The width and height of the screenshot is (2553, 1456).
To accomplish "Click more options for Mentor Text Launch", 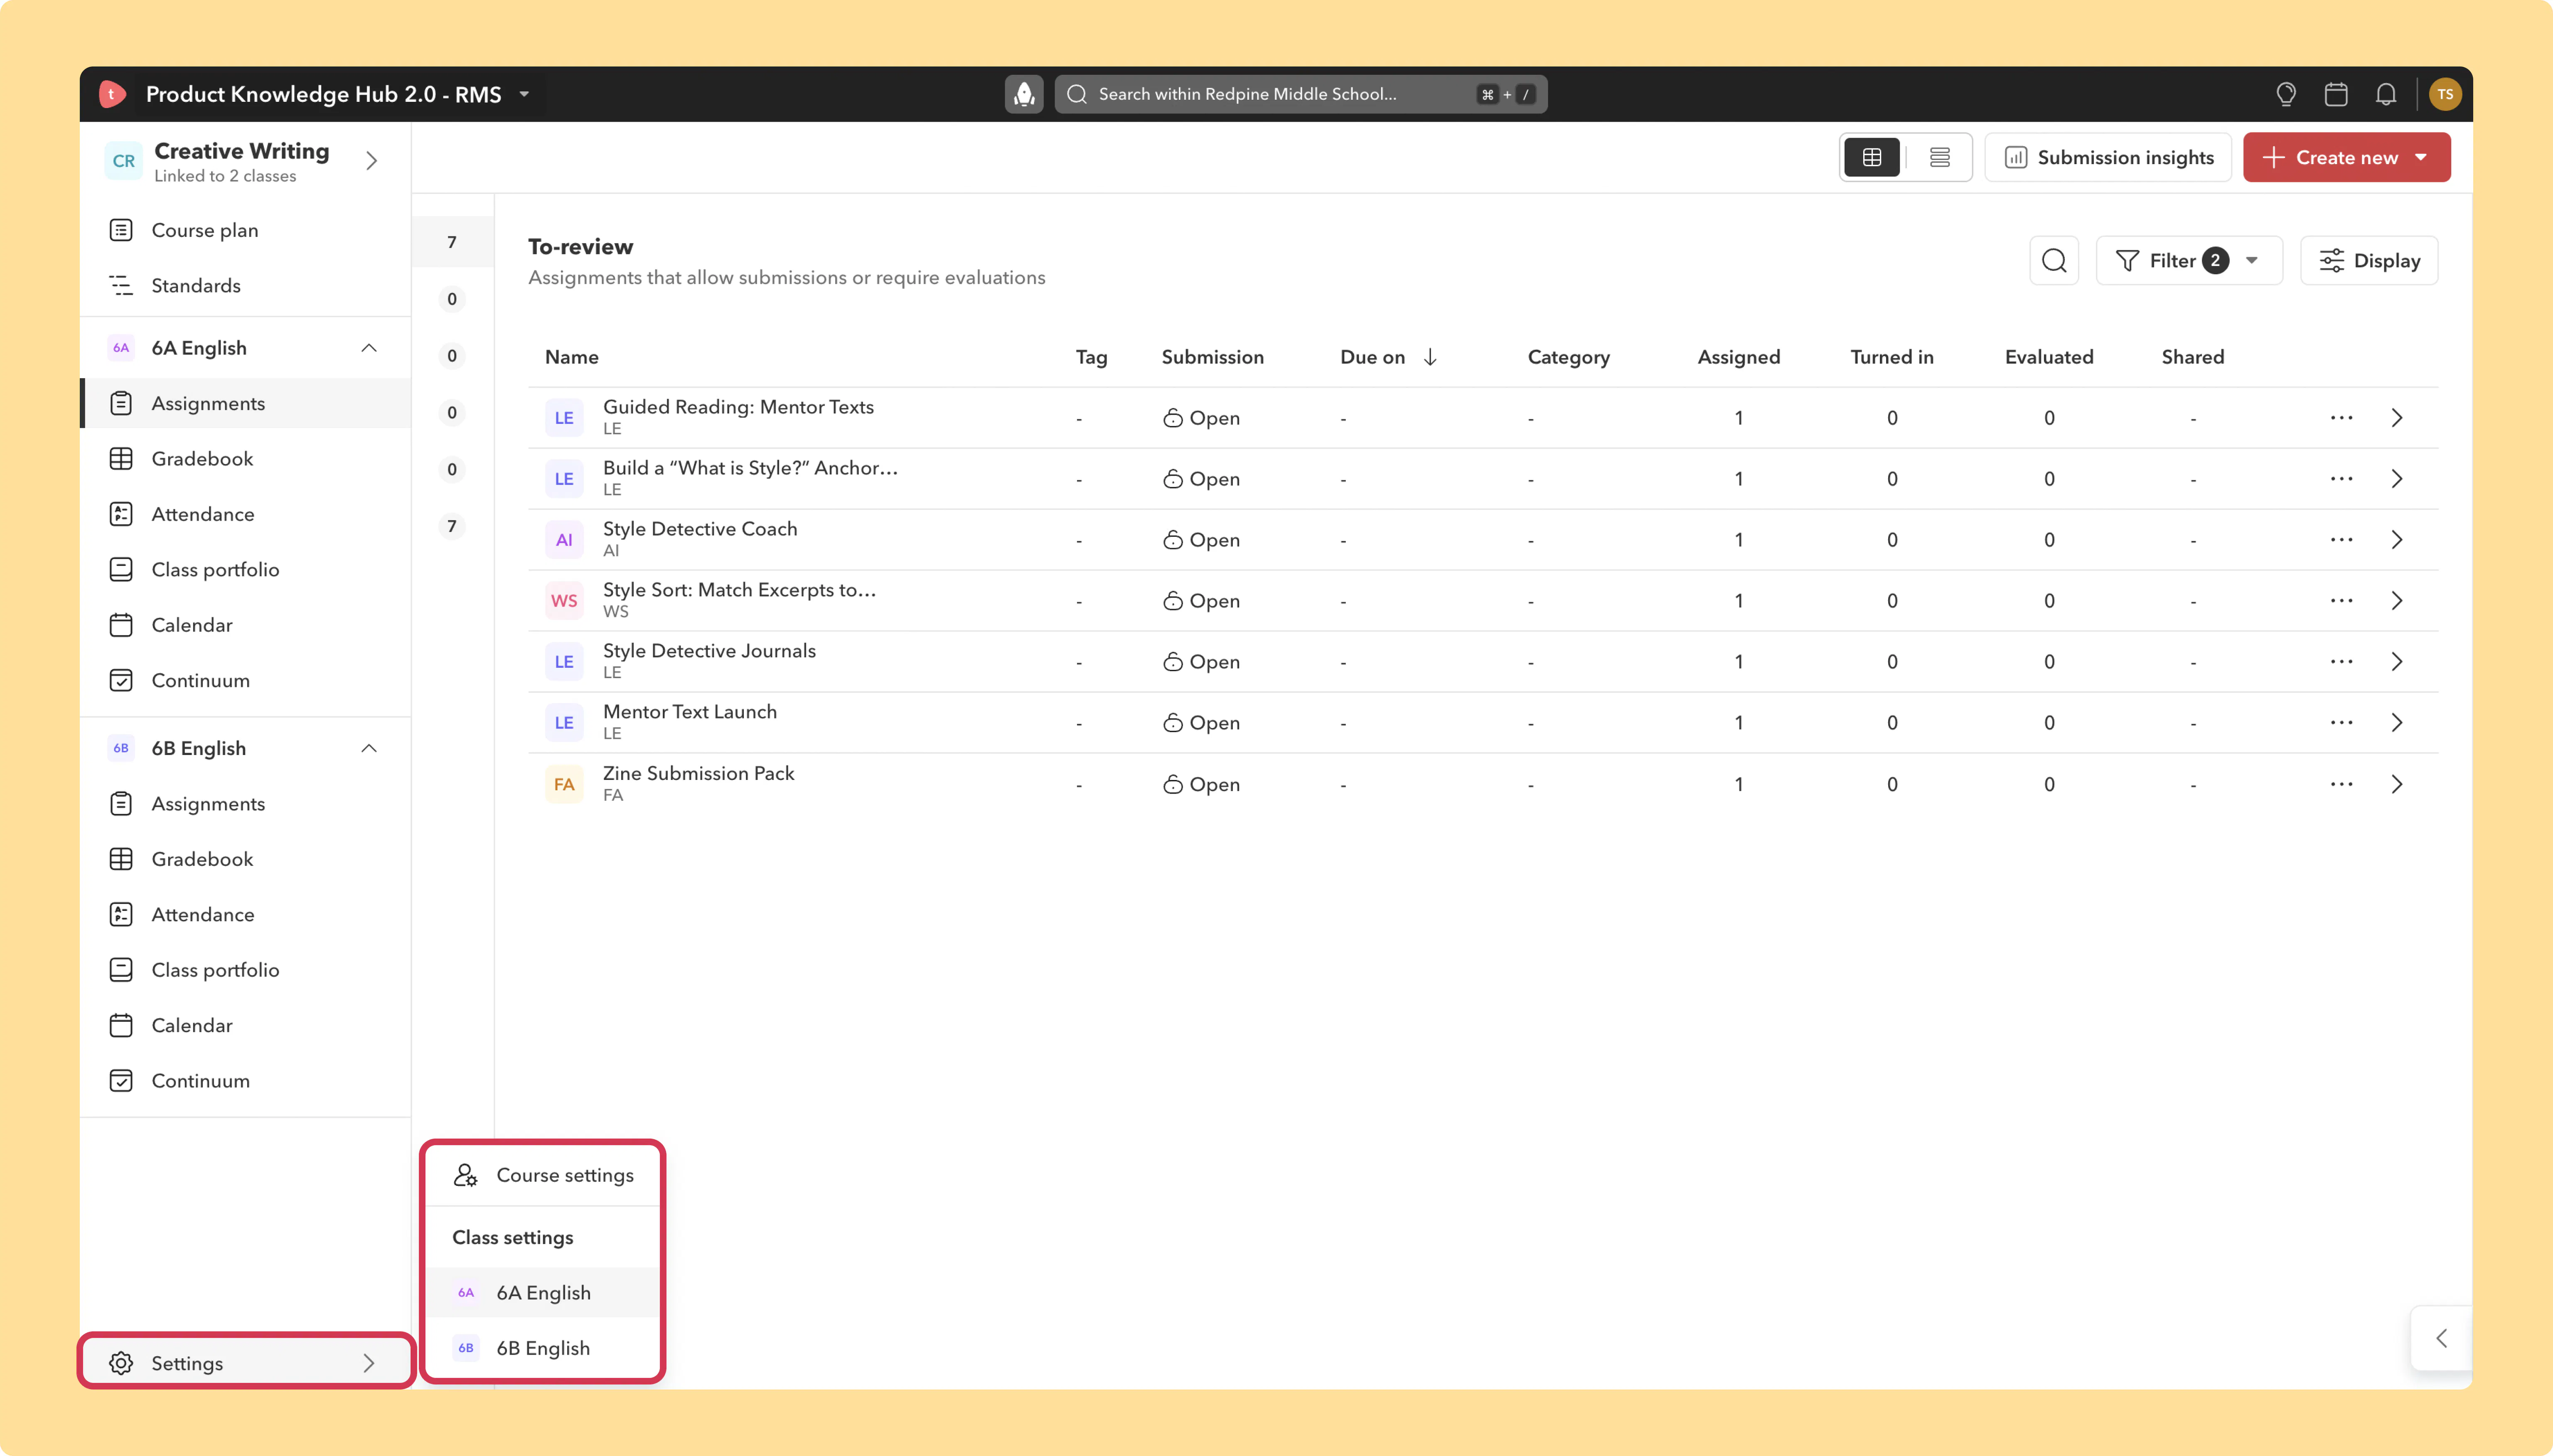I will (x=2341, y=723).
